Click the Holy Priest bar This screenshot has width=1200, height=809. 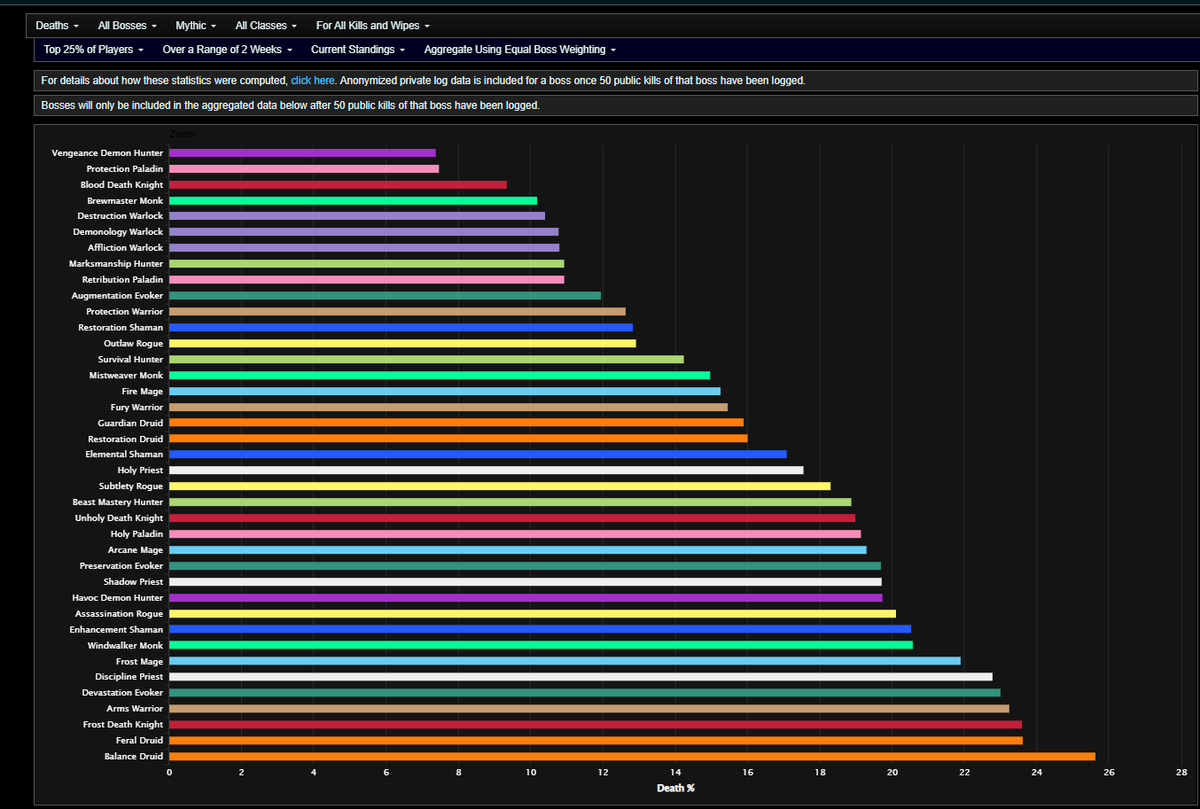[486, 470]
